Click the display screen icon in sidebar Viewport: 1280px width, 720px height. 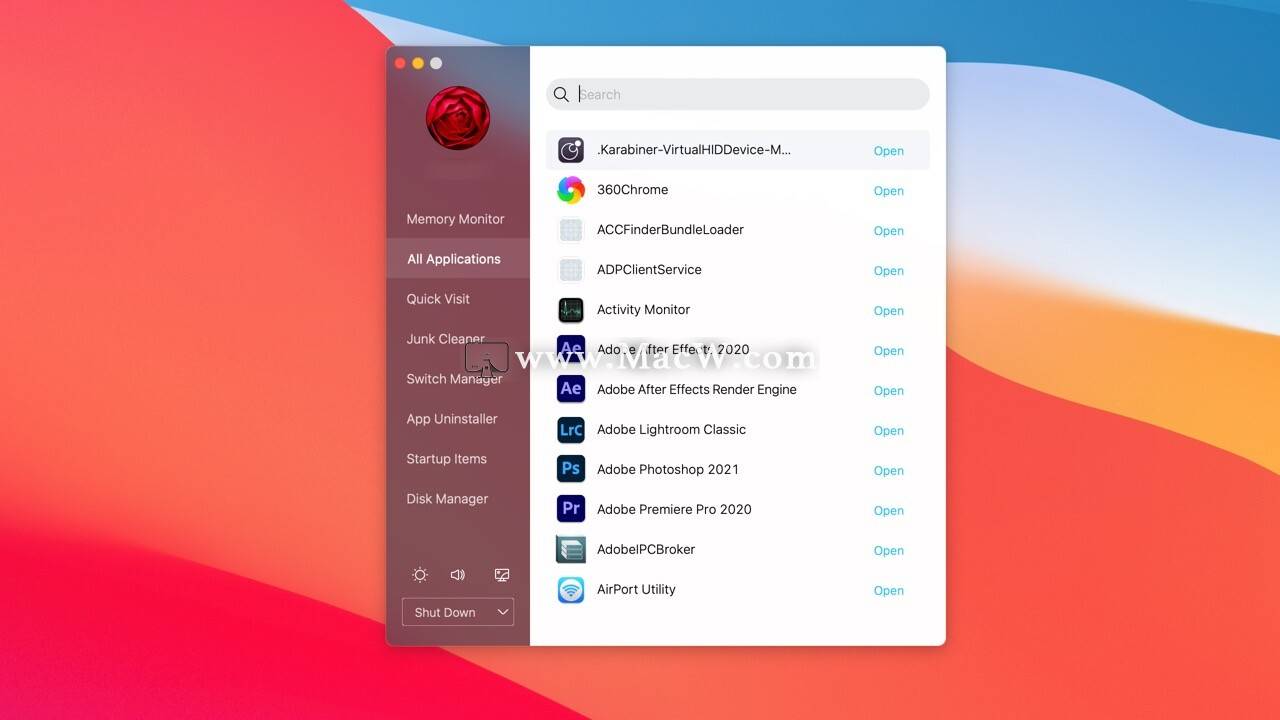coord(502,575)
